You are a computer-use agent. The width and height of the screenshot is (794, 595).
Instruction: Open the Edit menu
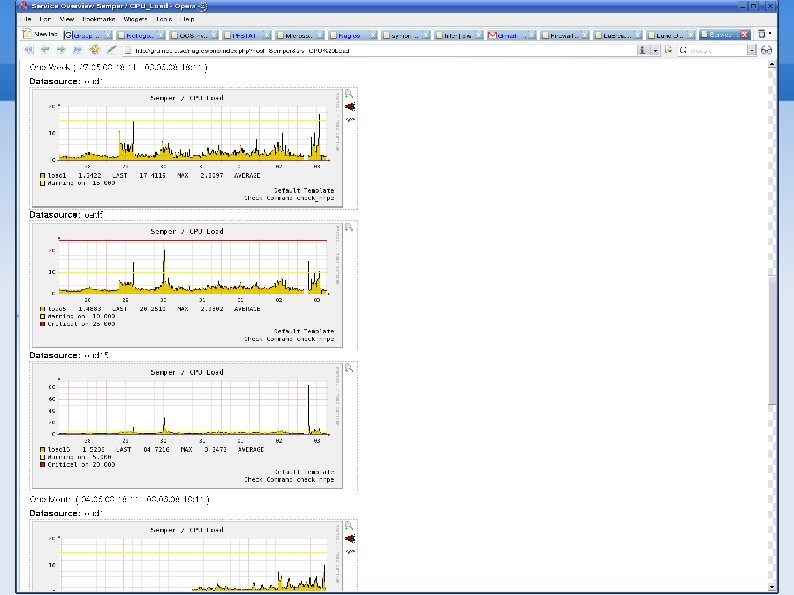[45, 19]
